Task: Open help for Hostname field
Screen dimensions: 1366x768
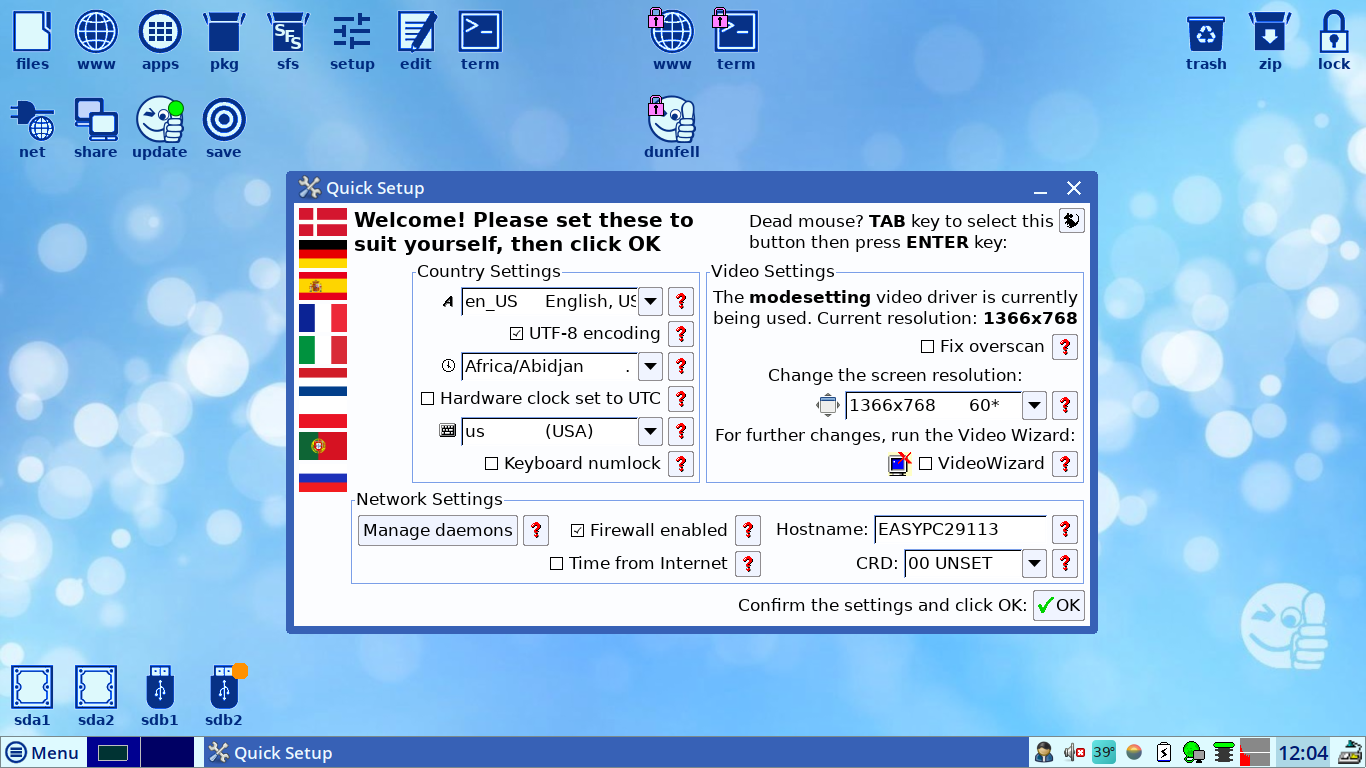Action: 1065,530
